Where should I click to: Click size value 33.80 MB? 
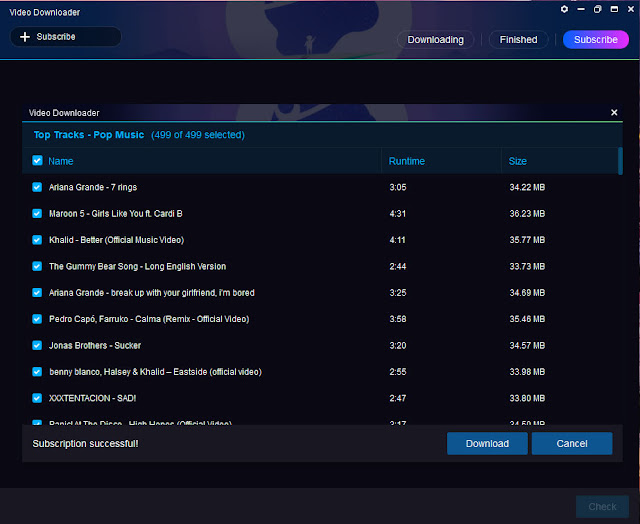527,398
